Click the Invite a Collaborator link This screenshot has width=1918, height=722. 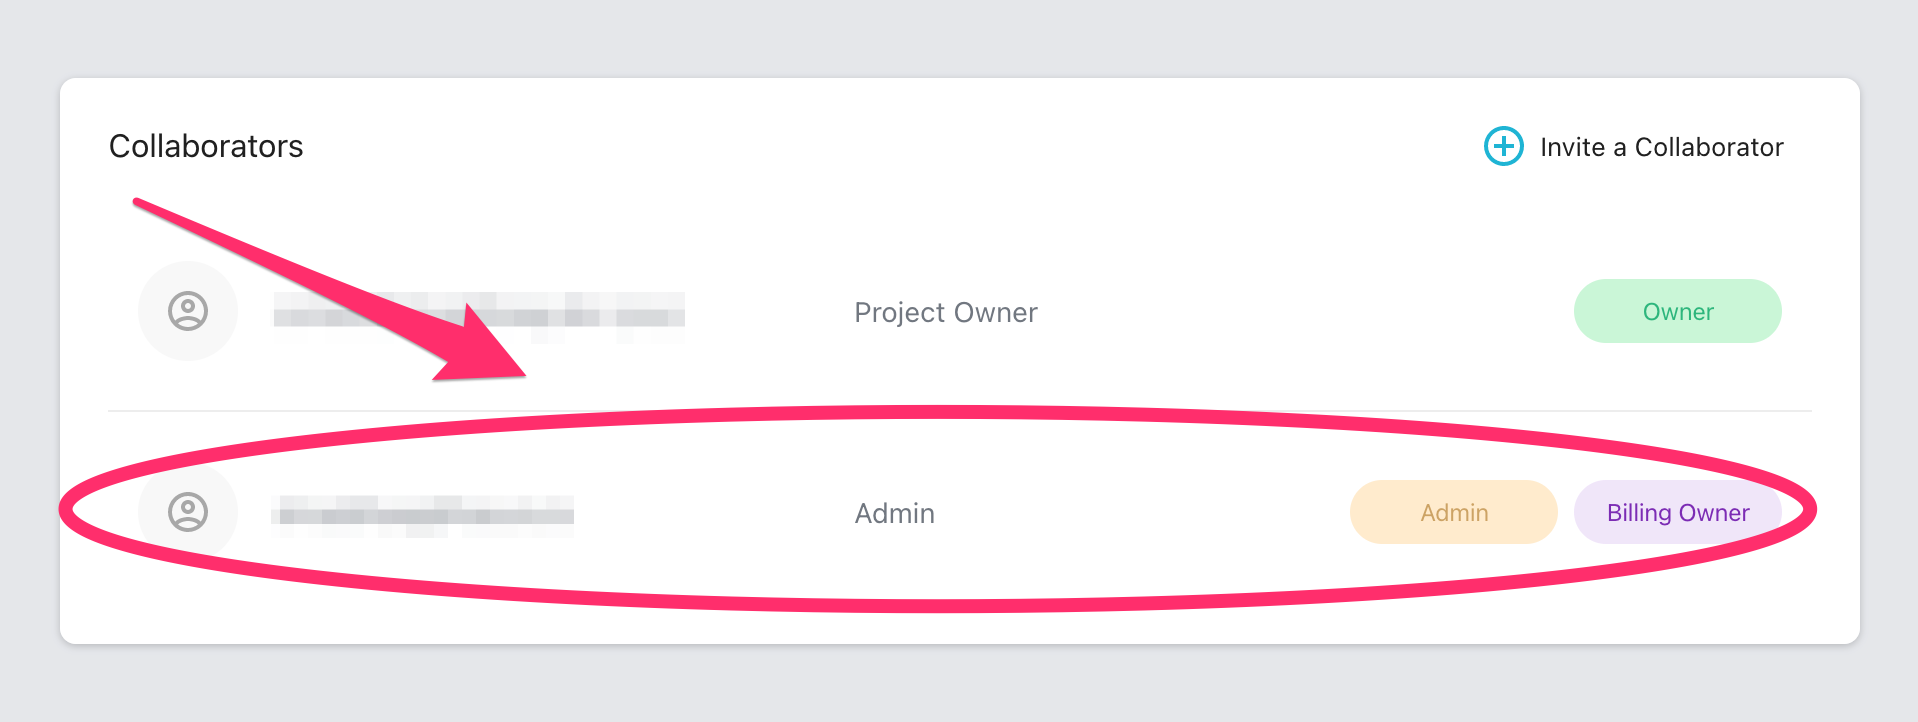(1660, 146)
